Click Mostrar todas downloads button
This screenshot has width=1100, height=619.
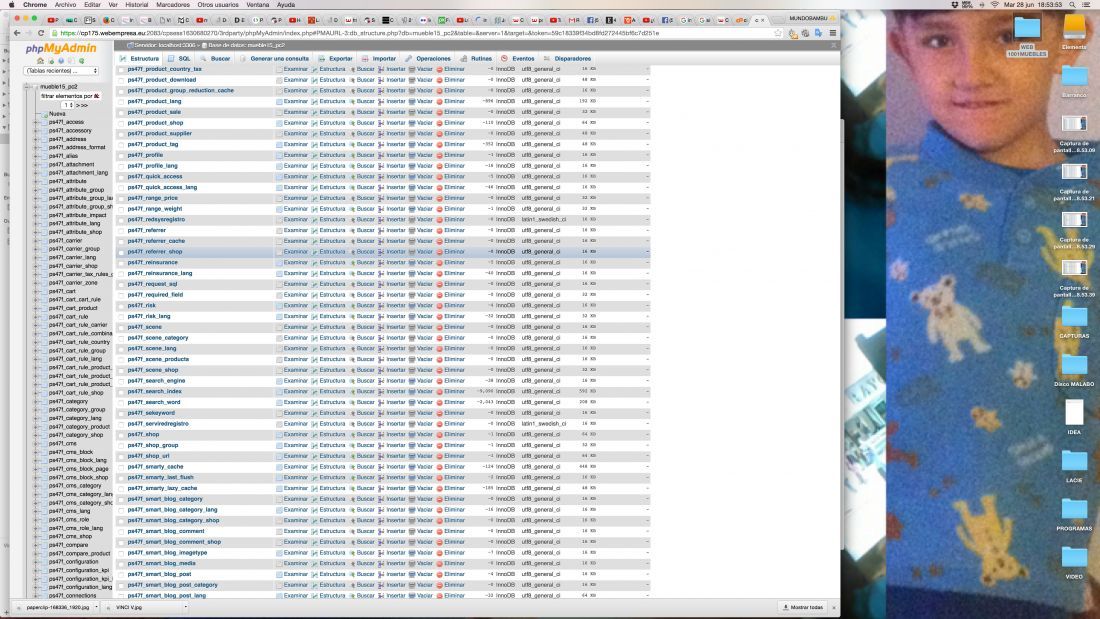(803, 607)
